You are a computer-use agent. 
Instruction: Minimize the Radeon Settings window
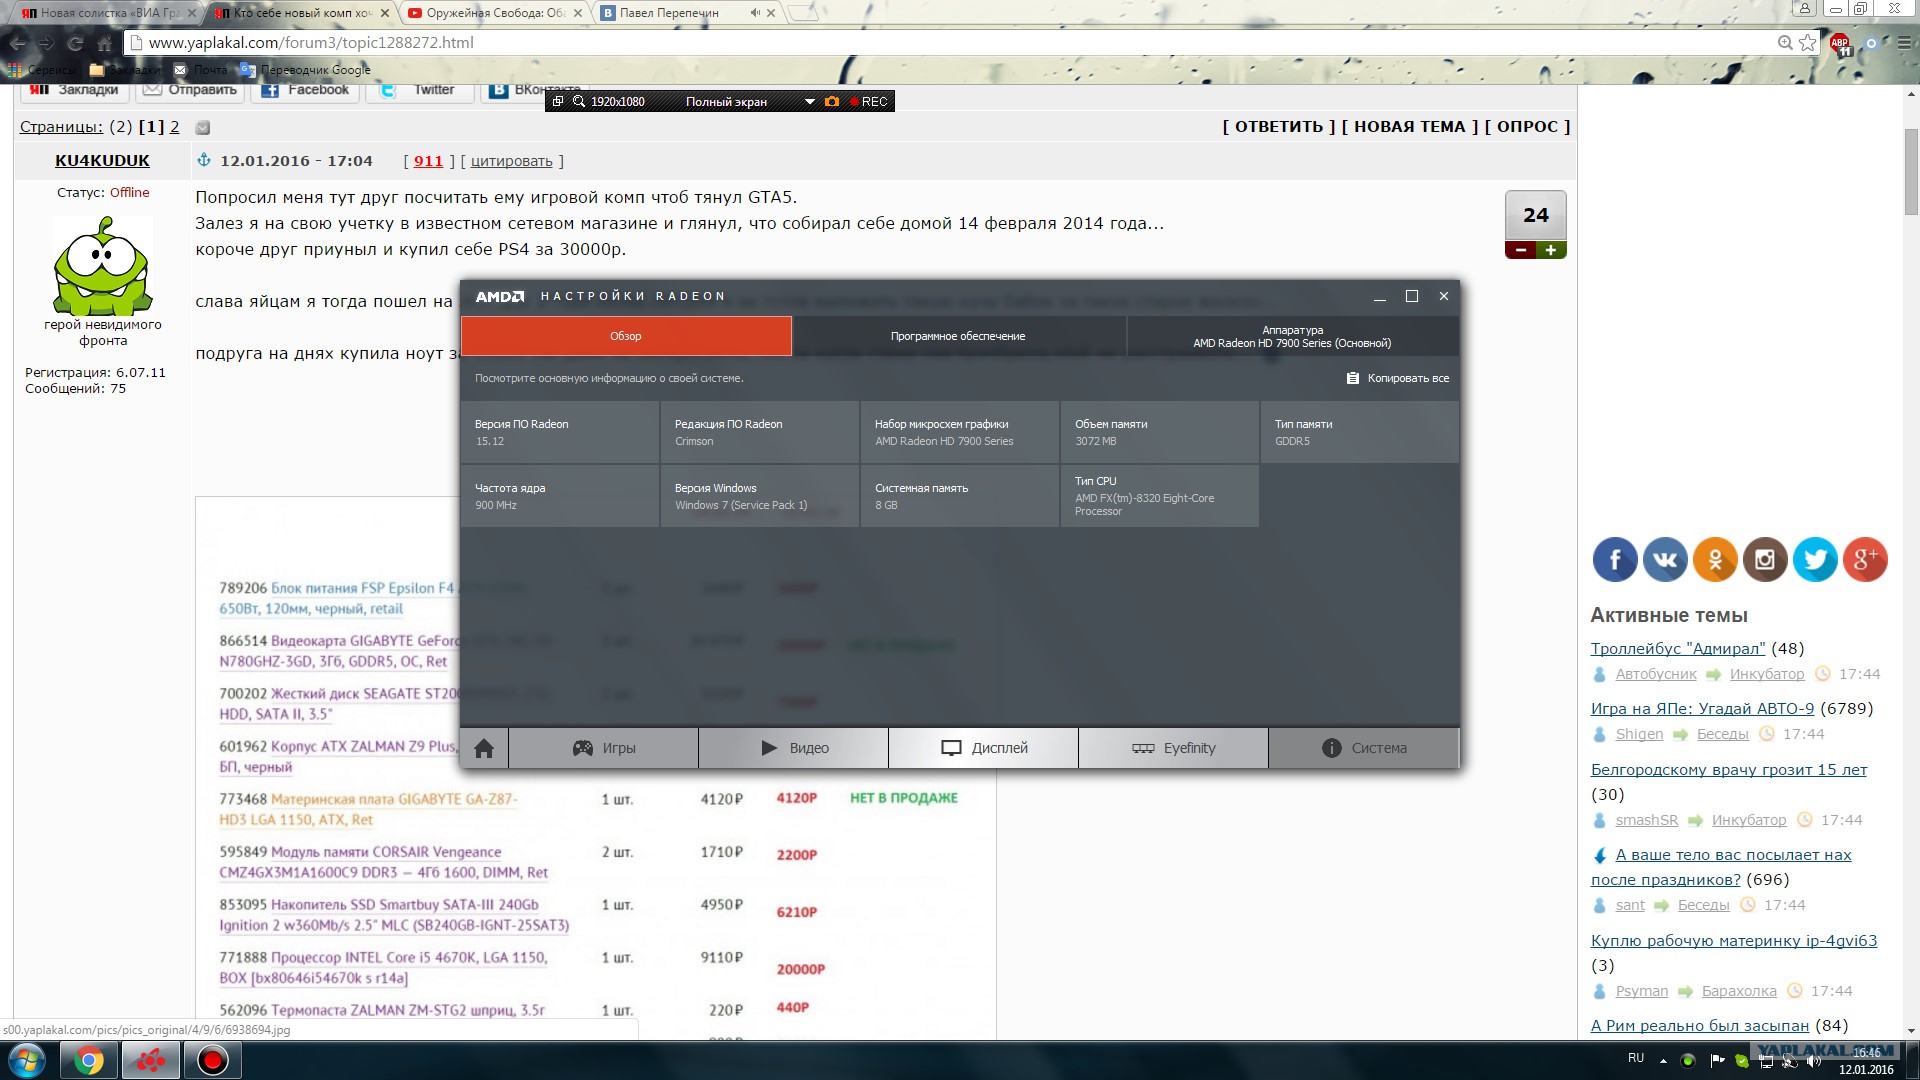click(1380, 297)
